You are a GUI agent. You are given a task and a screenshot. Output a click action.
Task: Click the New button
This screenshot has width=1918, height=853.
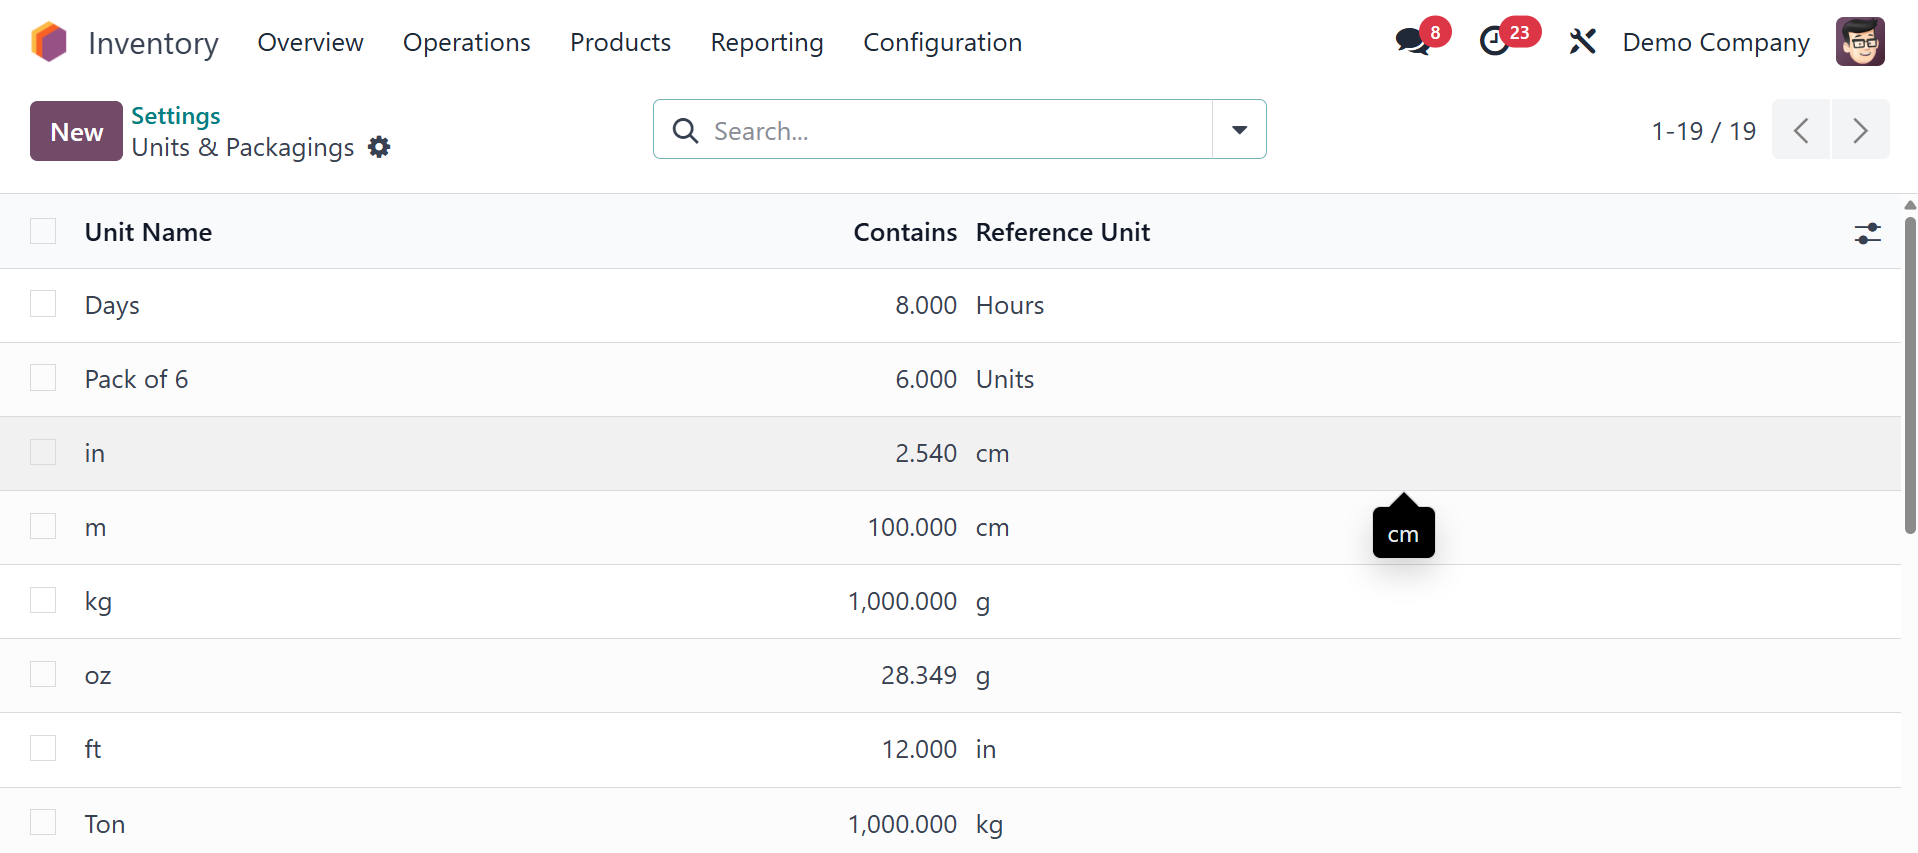click(76, 131)
